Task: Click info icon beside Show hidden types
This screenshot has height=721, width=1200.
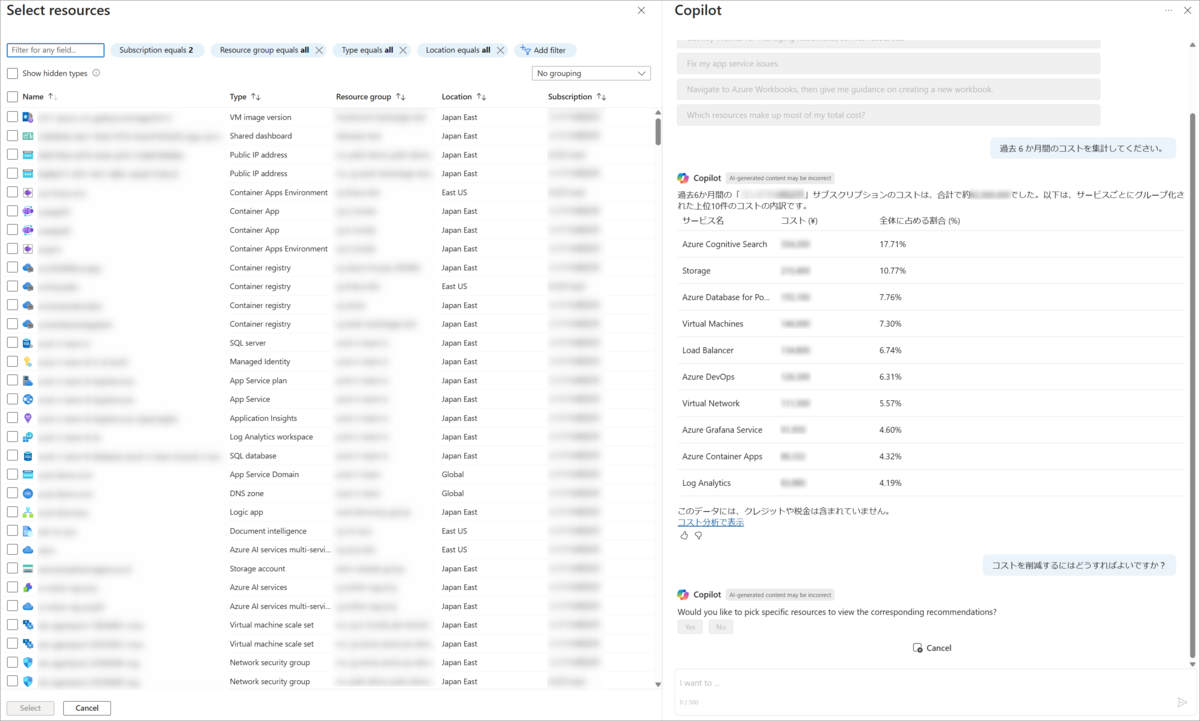Action: pyautogui.click(x=96, y=73)
